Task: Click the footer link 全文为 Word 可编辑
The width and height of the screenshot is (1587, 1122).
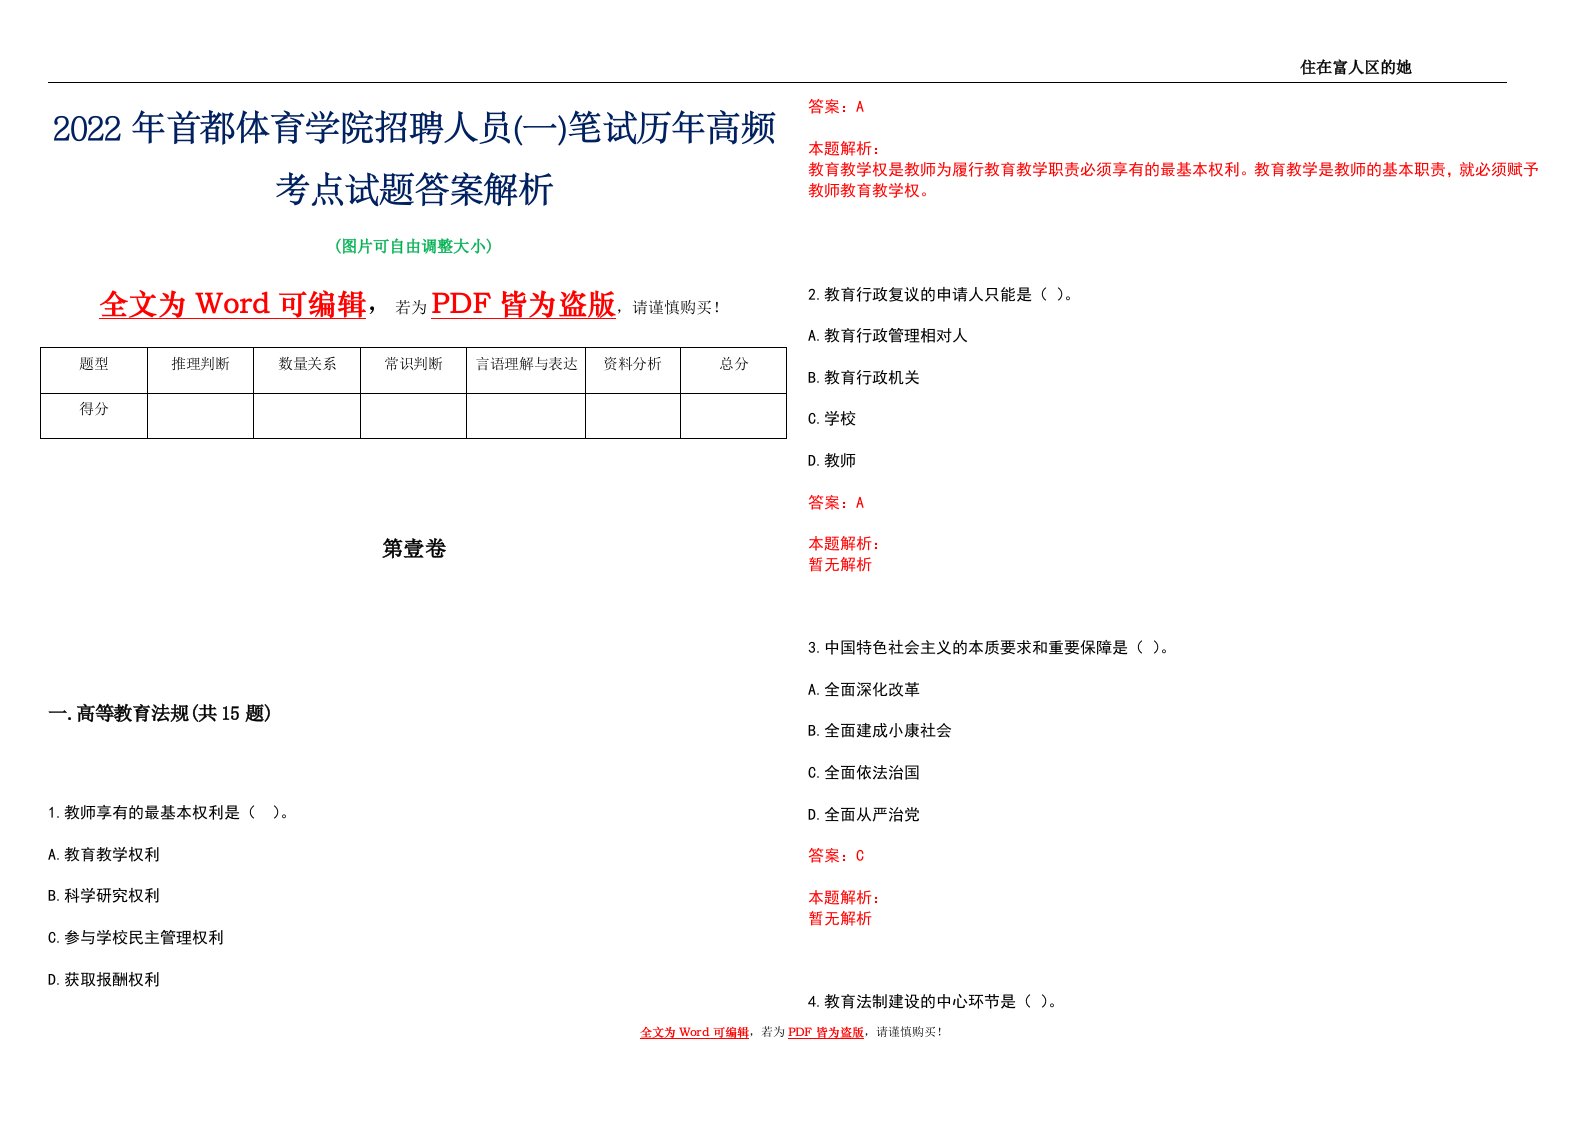Action: (694, 1032)
